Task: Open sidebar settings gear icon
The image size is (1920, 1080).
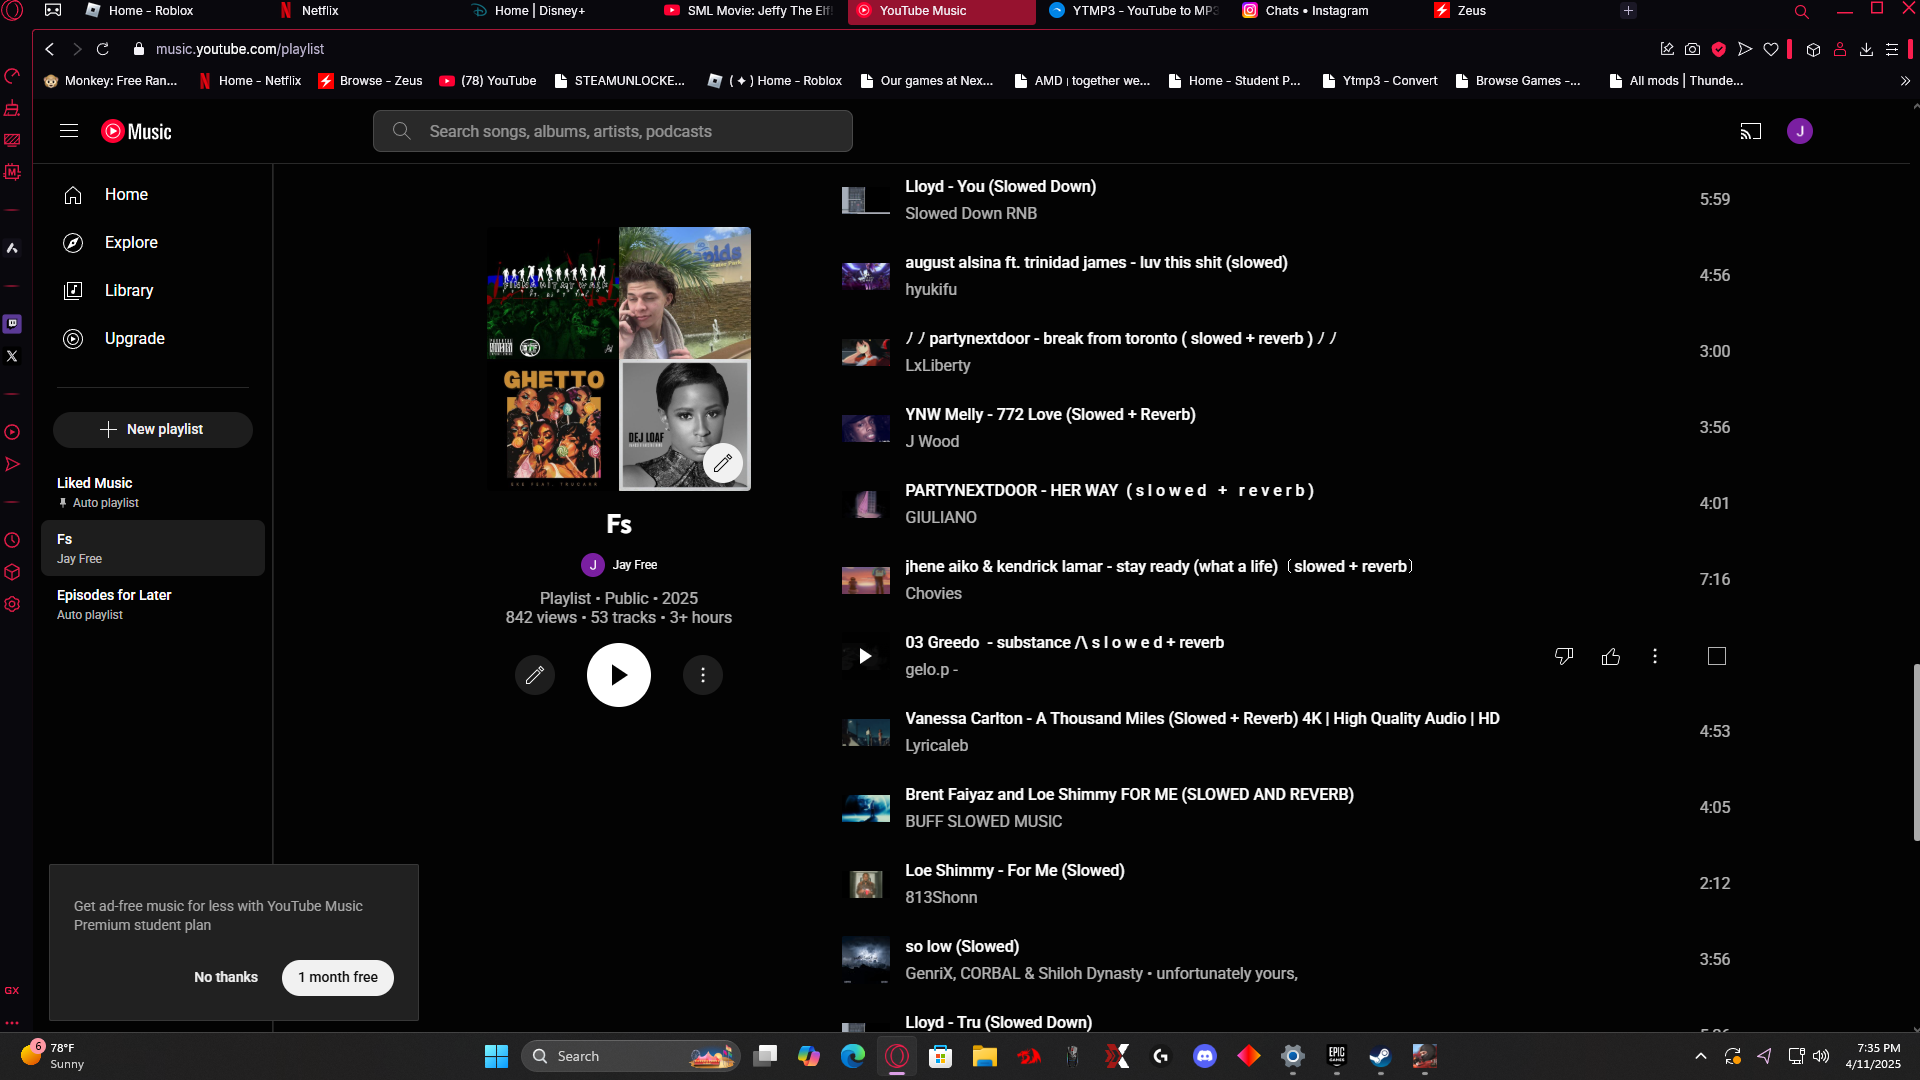Action: click(x=12, y=604)
